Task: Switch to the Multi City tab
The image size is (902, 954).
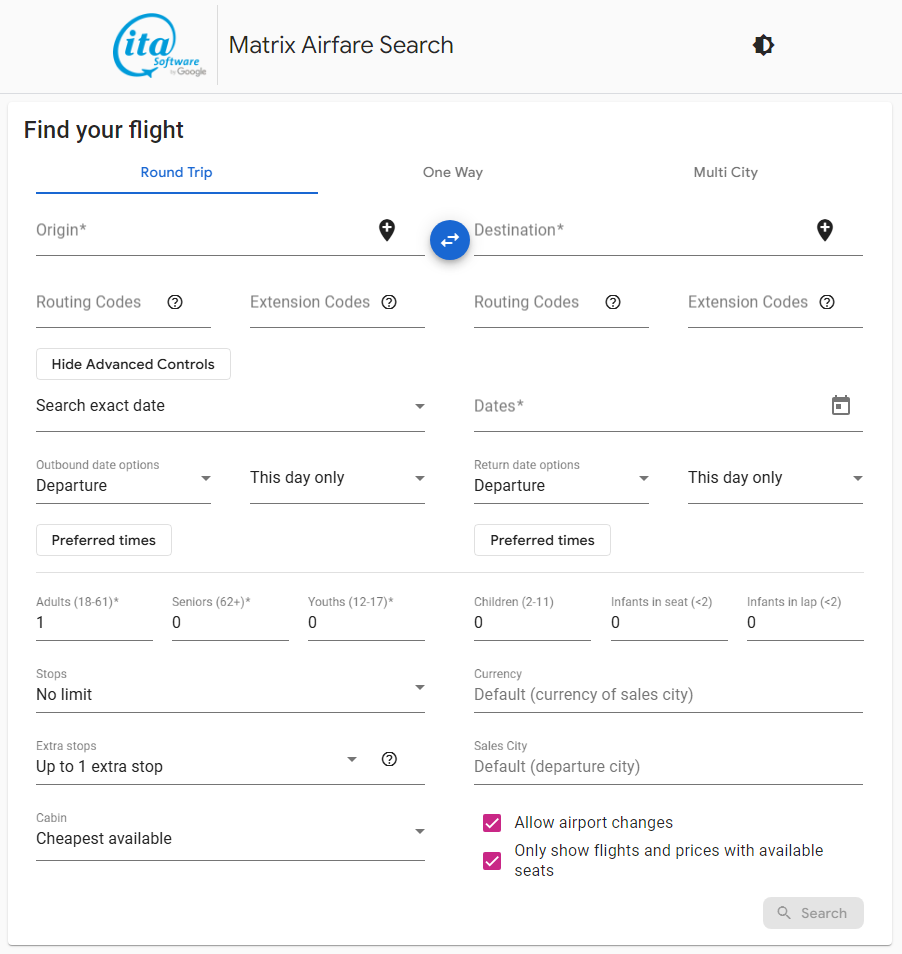Action: click(x=726, y=172)
